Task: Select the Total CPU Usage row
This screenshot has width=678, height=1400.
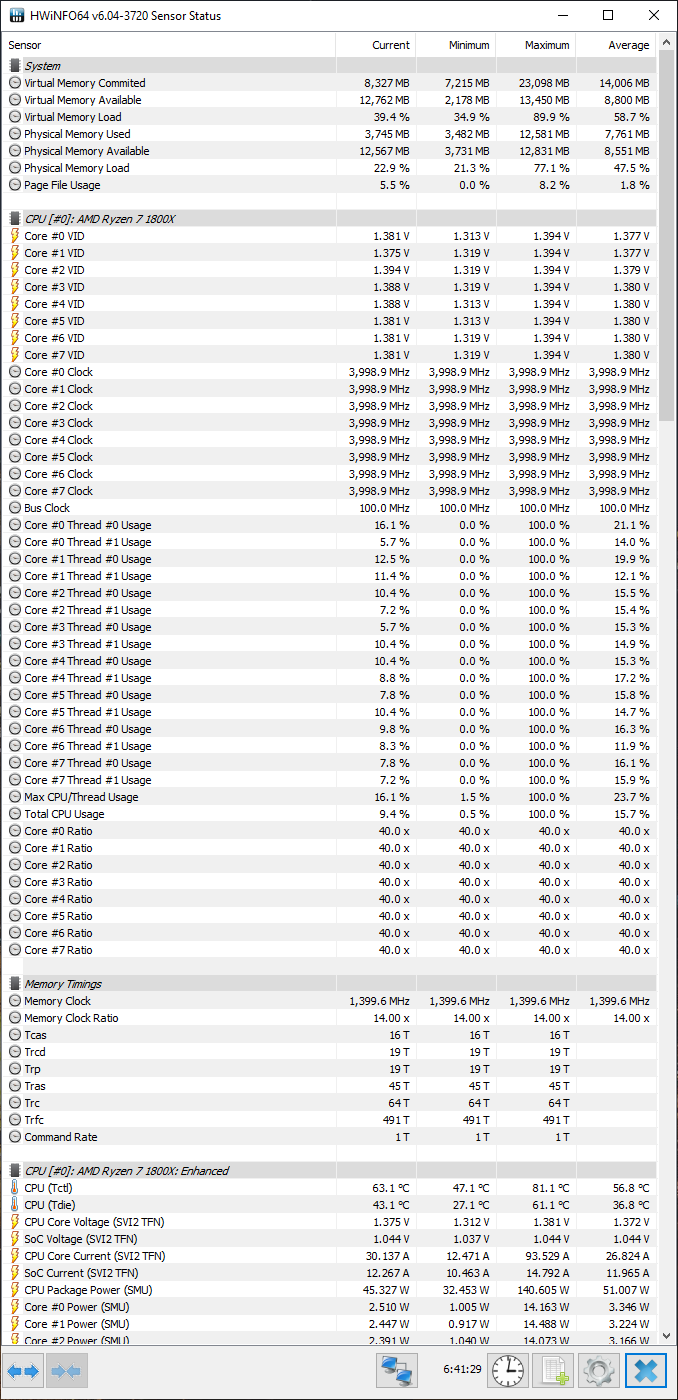Action: (x=330, y=814)
